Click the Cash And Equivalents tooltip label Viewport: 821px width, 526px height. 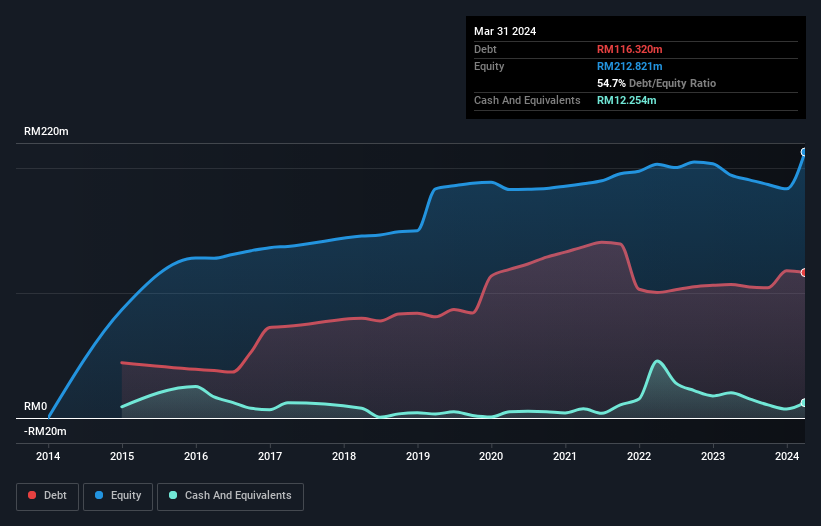527,100
